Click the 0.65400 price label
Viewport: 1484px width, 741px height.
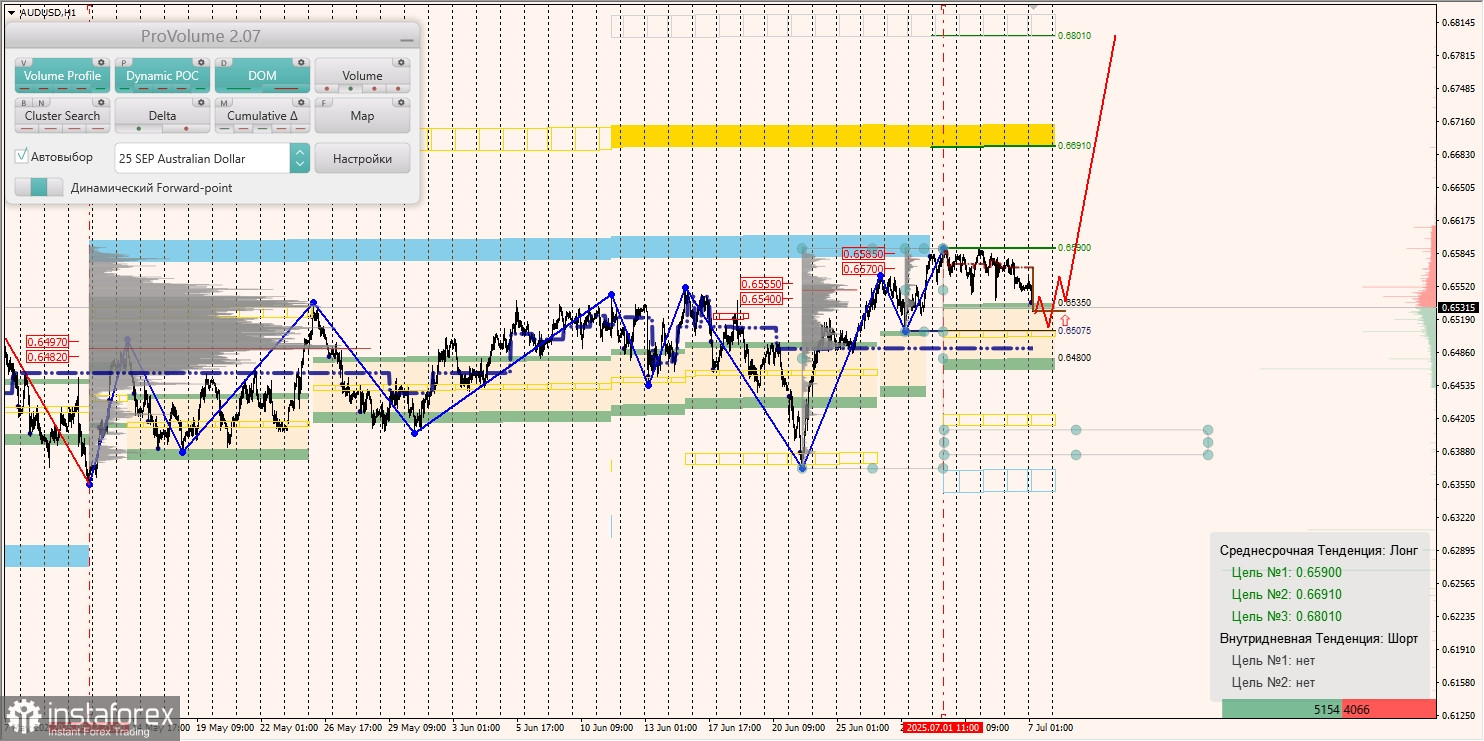[x=761, y=299]
